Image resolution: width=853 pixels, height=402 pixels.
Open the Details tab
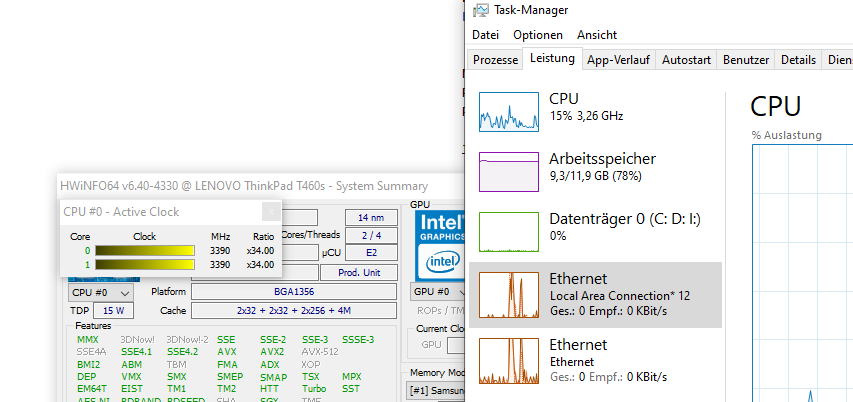coord(798,60)
